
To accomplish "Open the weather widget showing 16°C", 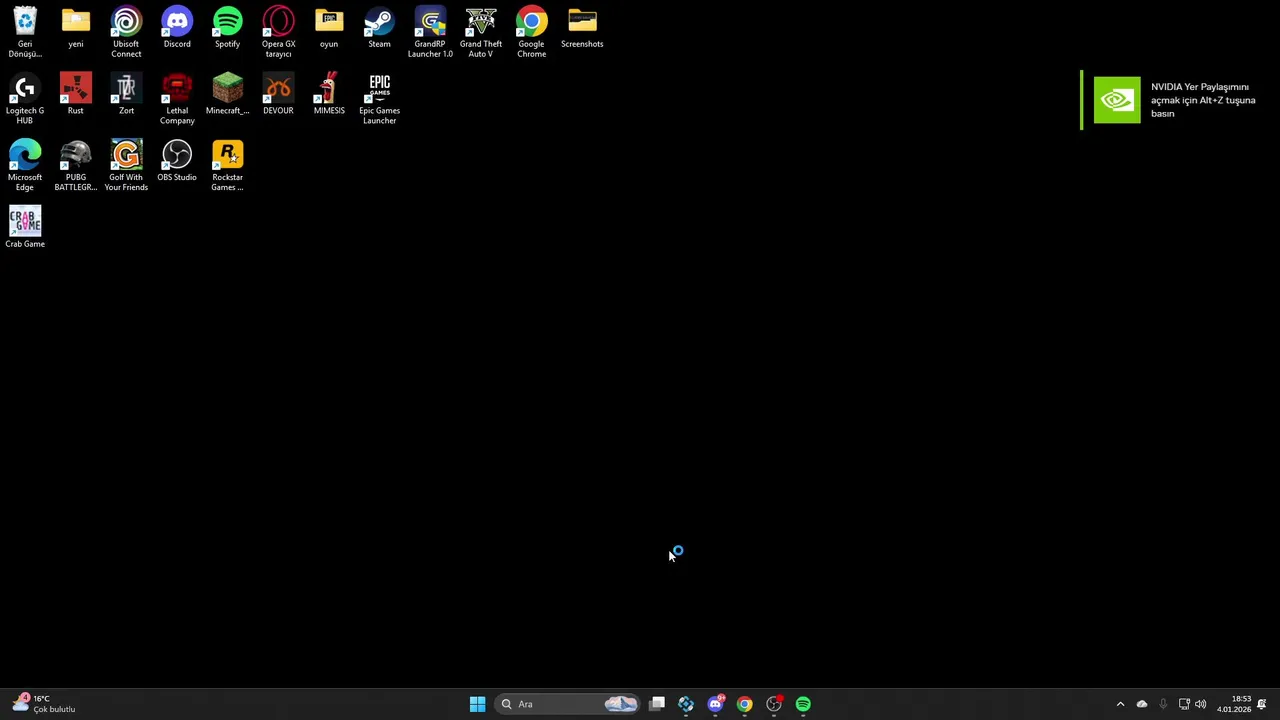I will pos(44,704).
